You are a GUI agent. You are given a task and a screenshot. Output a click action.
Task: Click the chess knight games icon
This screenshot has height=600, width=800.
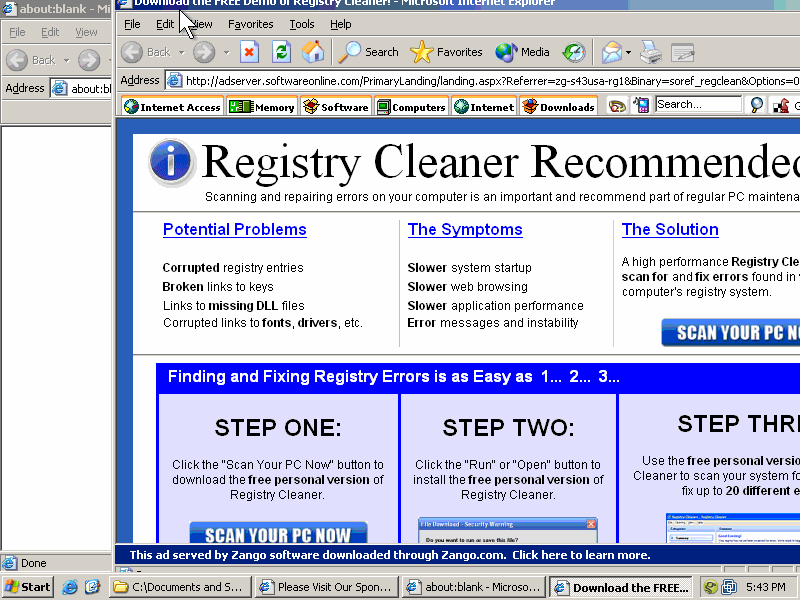(781, 106)
